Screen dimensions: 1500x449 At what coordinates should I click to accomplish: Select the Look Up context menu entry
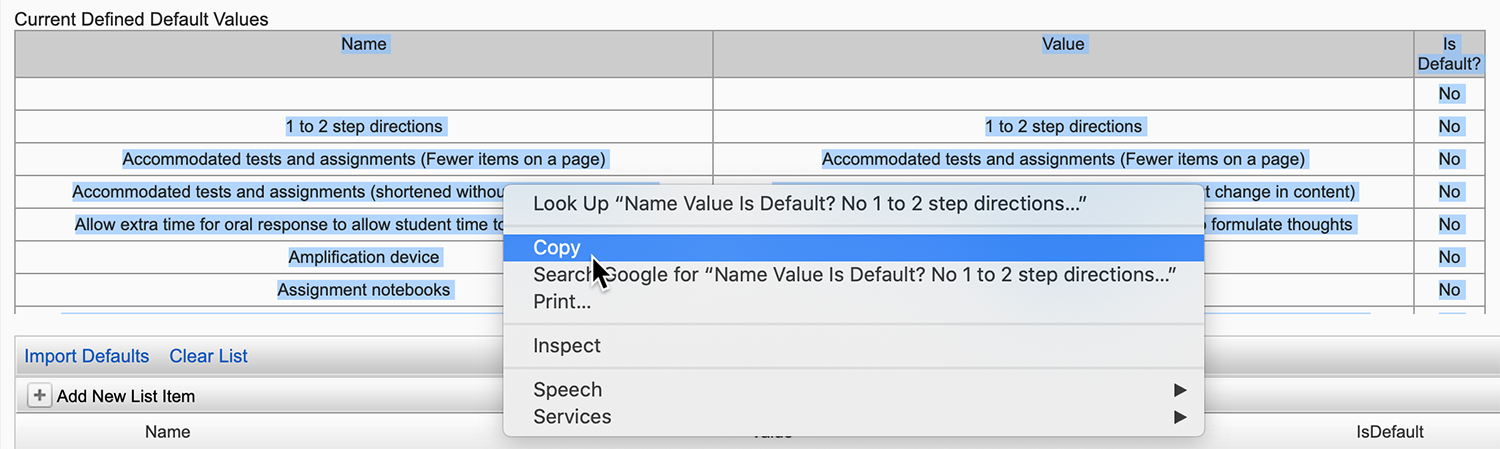[809, 203]
